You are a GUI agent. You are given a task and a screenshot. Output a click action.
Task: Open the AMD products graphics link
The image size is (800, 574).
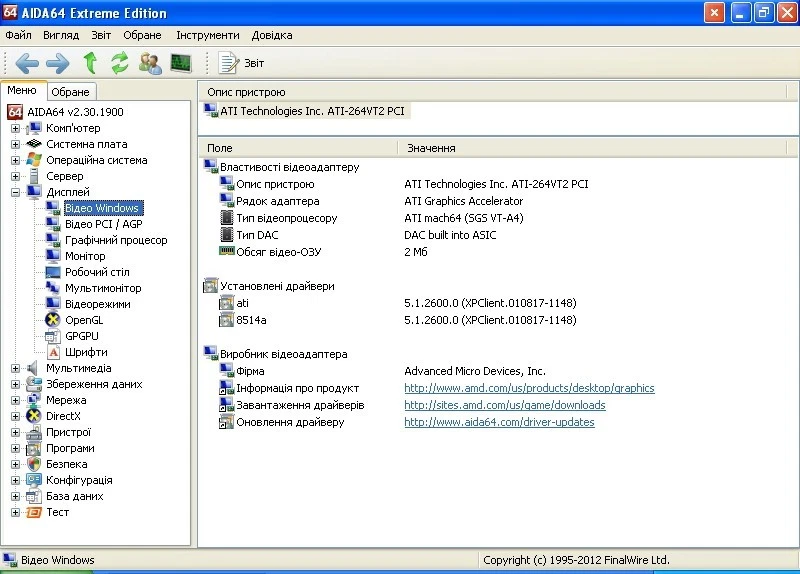pyautogui.click(x=529, y=388)
